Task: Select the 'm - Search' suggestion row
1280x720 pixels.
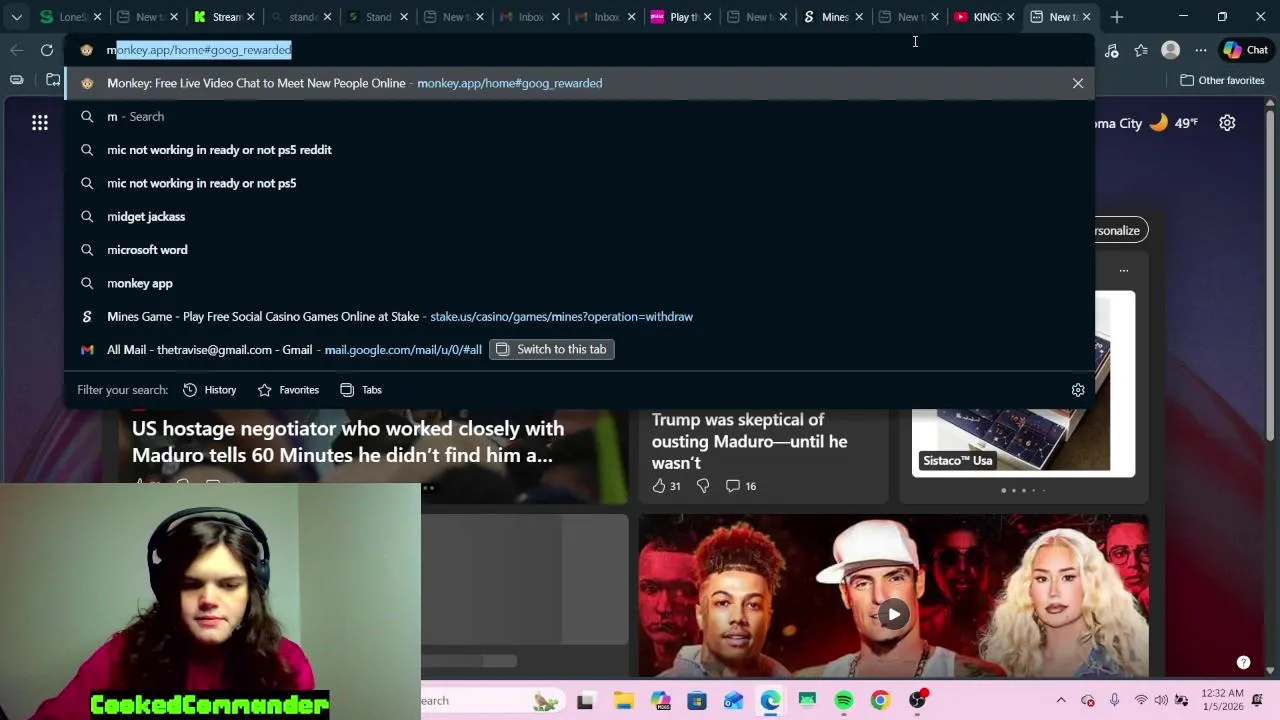Action: tap(579, 116)
